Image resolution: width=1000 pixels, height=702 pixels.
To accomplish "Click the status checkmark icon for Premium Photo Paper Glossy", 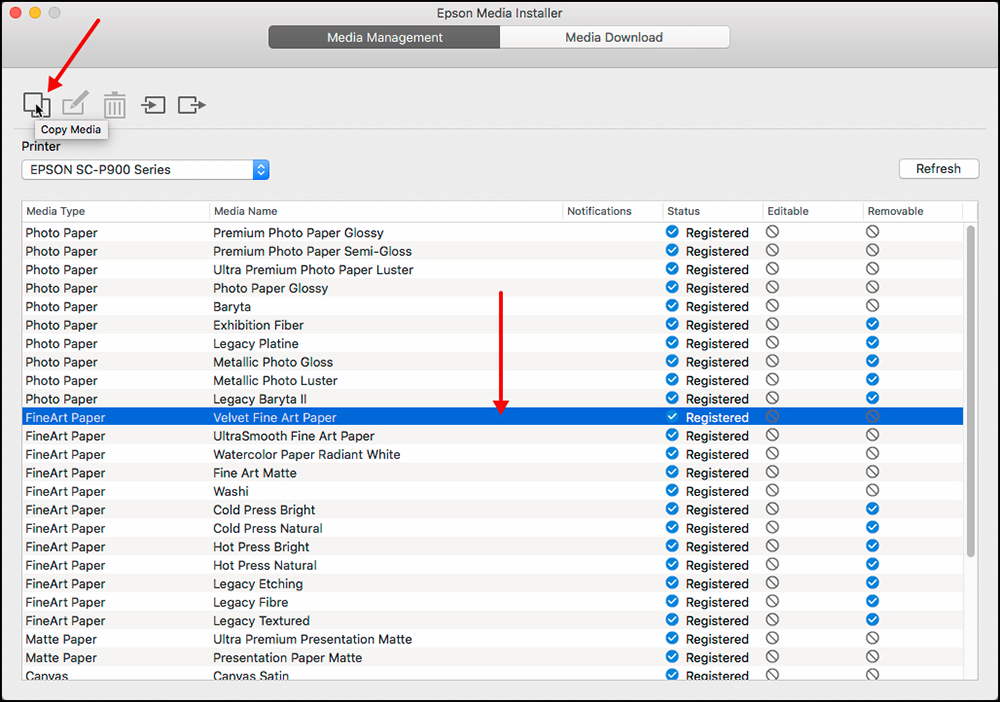I will click(672, 231).
